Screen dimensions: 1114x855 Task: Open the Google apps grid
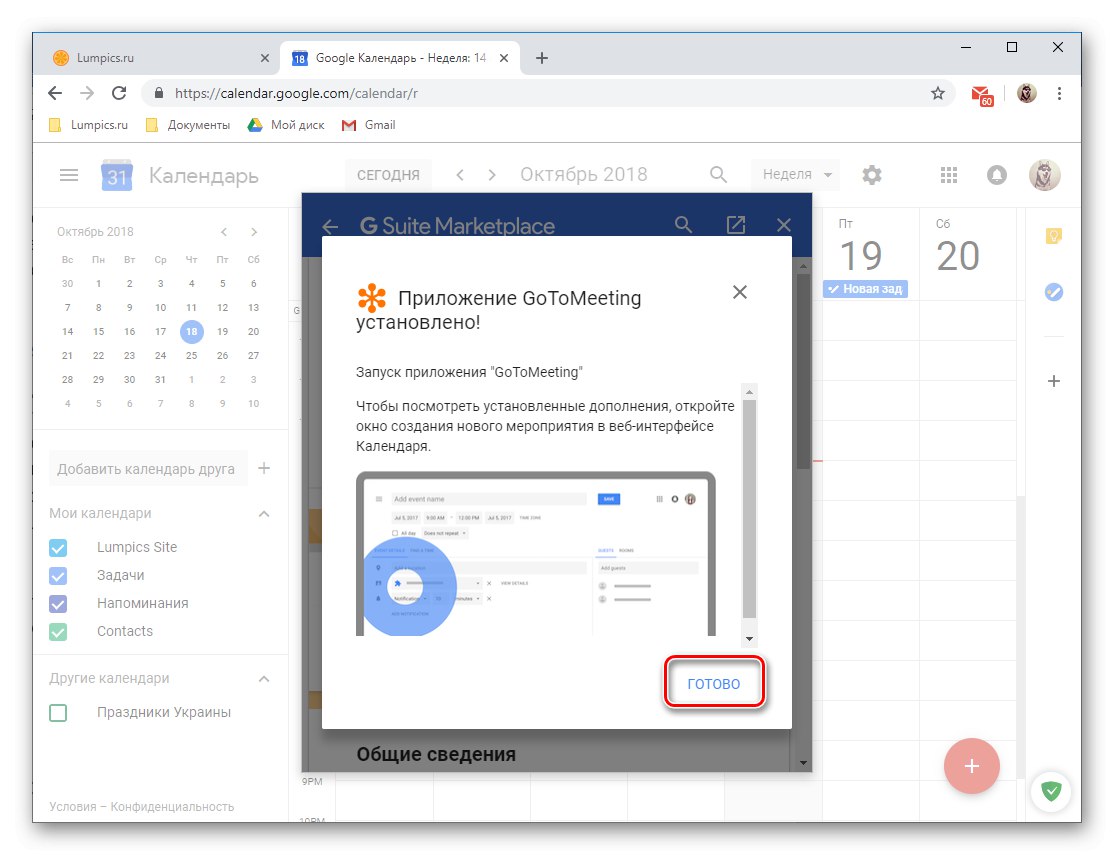pyautogui.click(x=948, y=174)
